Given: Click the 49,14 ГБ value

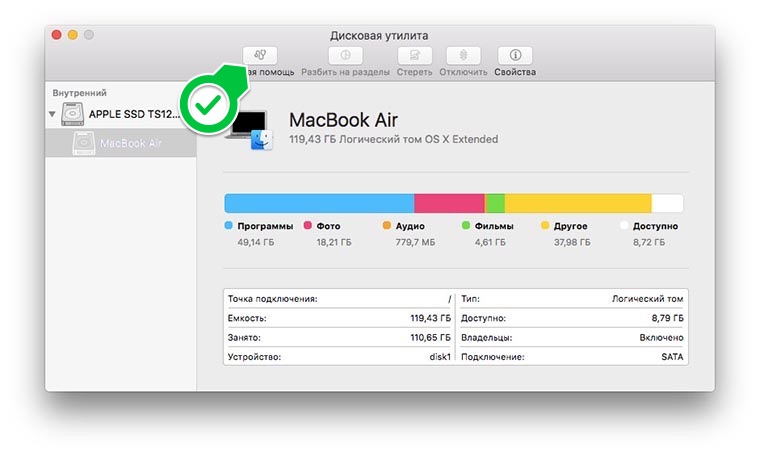Looking at the screenshot, I should pyautogui.click(x=255, y=242).
